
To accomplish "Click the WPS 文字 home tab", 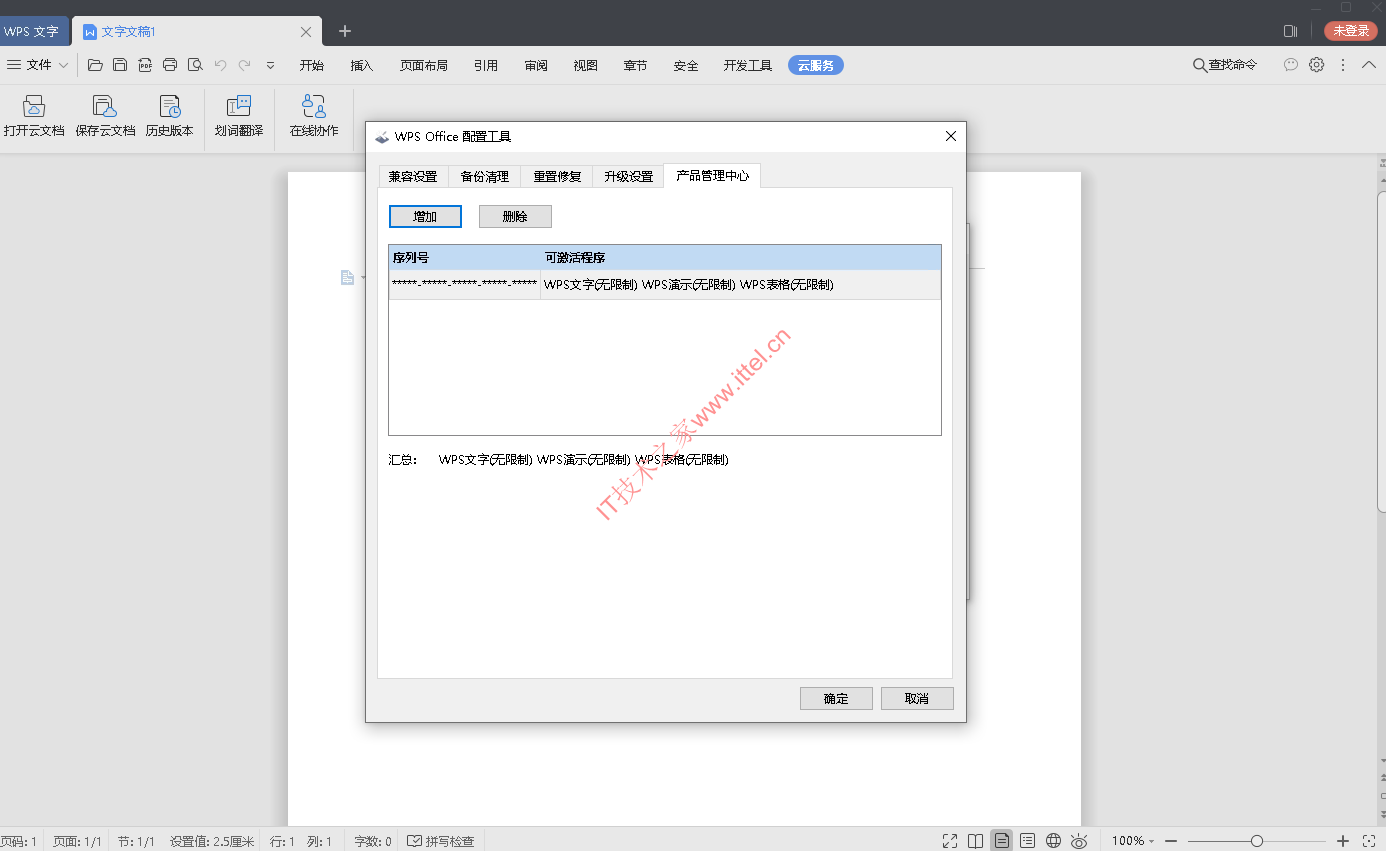I will pos(34,32).
